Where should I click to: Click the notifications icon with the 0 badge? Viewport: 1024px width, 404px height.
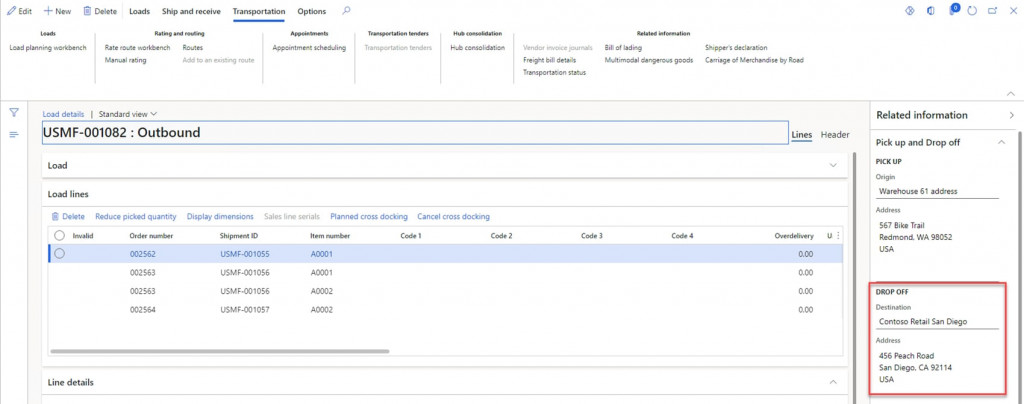coord(951,11)
